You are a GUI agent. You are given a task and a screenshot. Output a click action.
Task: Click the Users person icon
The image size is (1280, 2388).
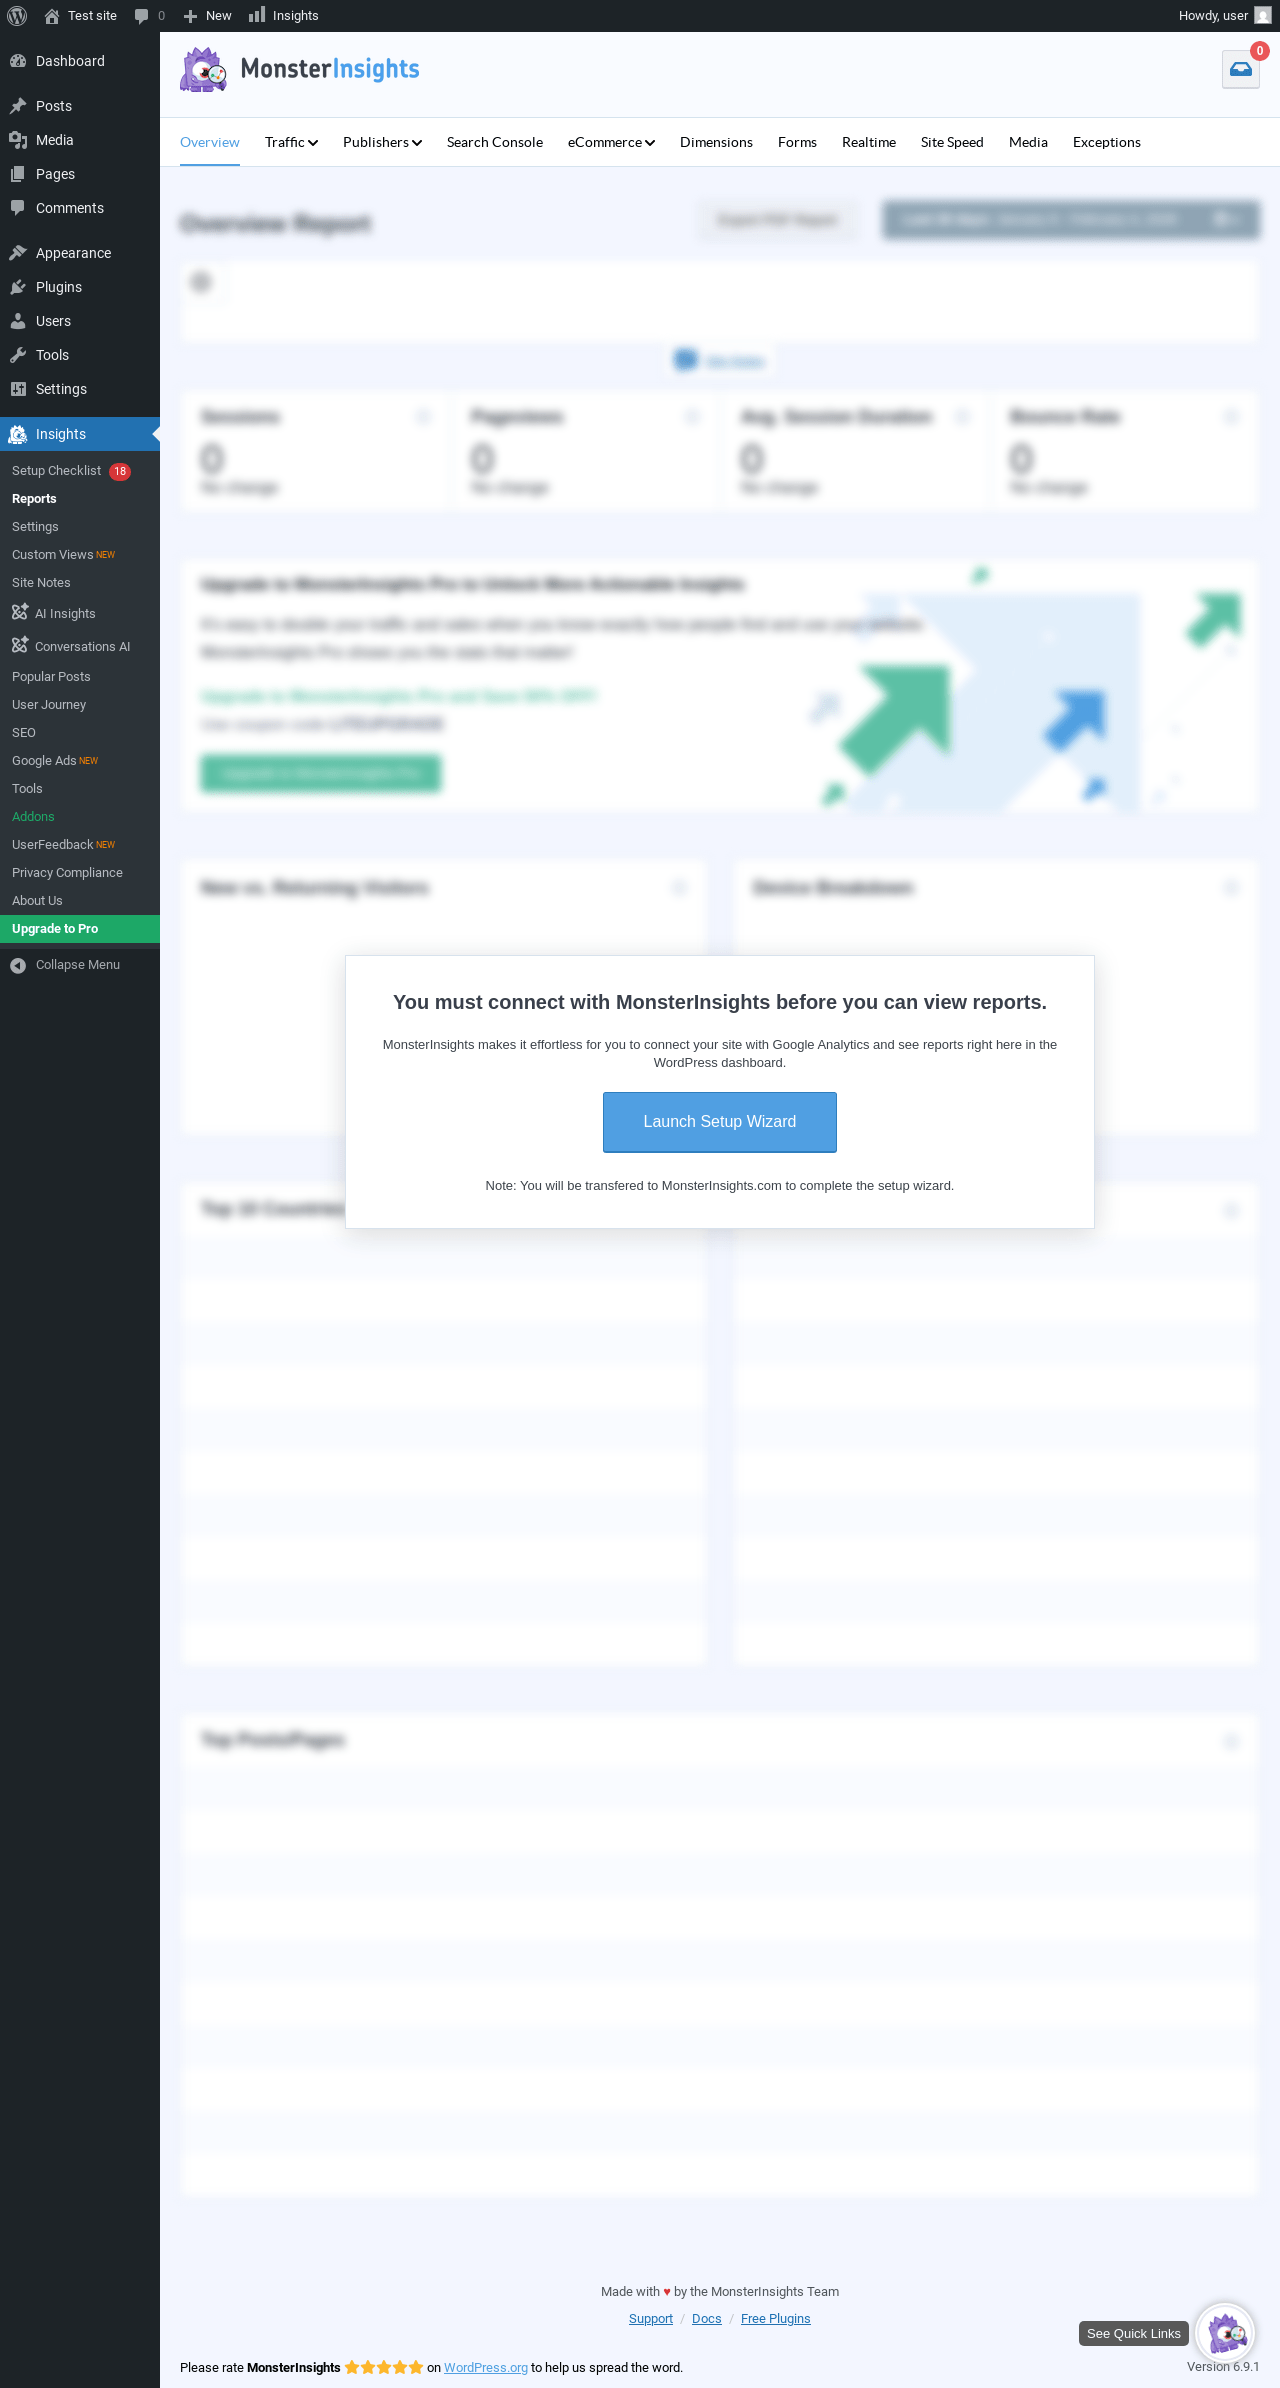tap(18, 321)
